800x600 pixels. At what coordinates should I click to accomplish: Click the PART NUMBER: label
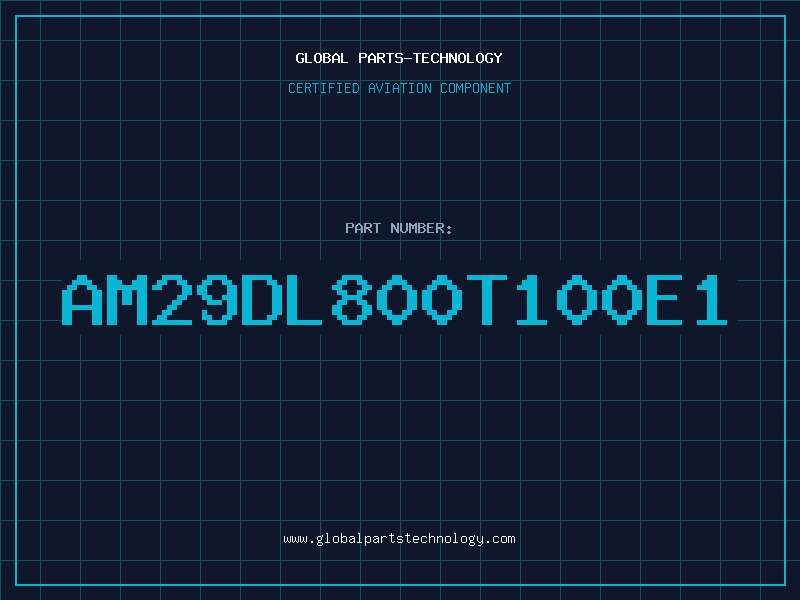399,228
